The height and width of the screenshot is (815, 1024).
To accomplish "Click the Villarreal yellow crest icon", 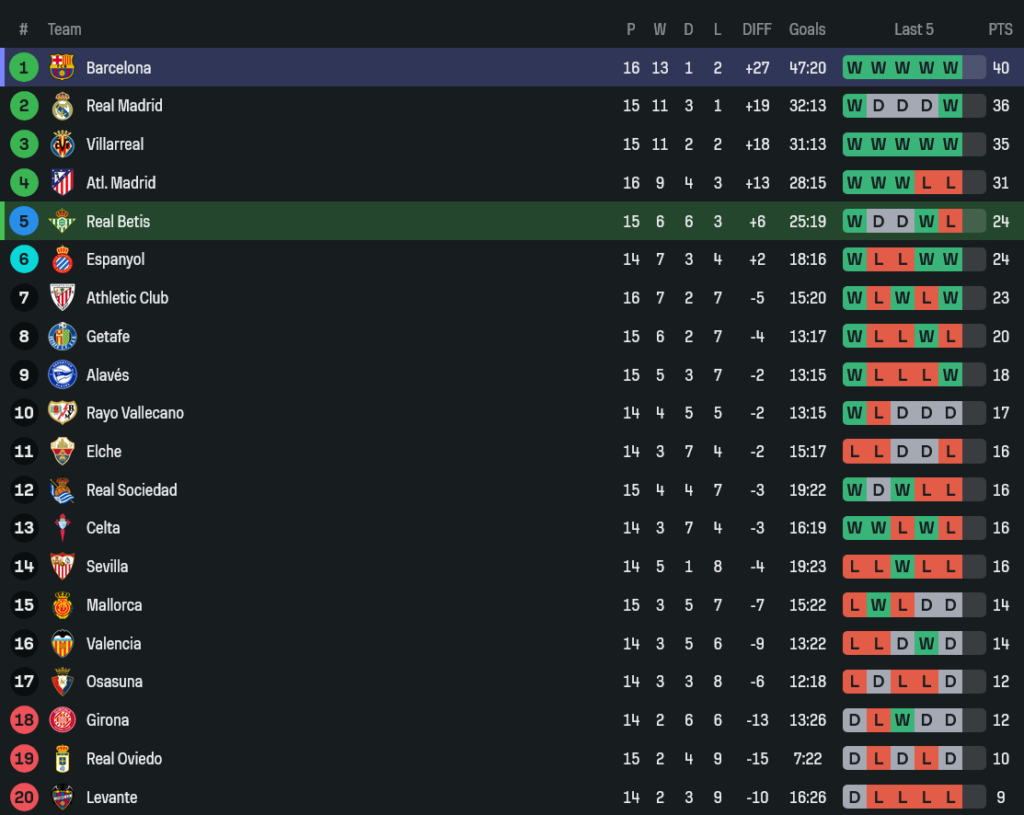I will (62, 144).
